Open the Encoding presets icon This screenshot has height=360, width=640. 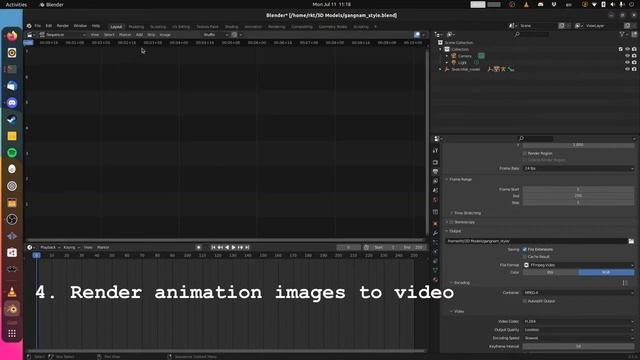click(625, 283)
